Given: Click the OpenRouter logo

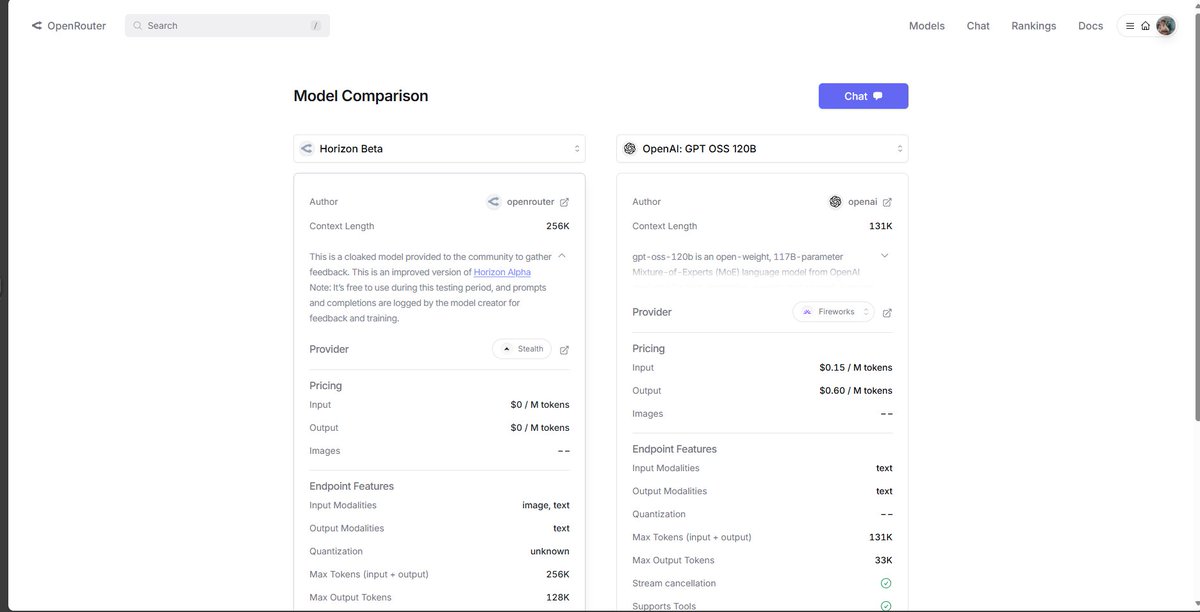Looking at the screenshot, I should (x=68, y=26).
